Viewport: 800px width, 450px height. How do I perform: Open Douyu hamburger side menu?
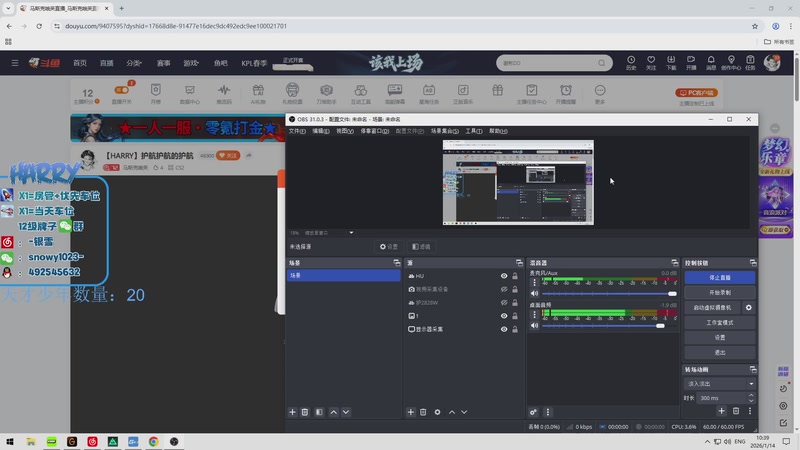(15, 63)
